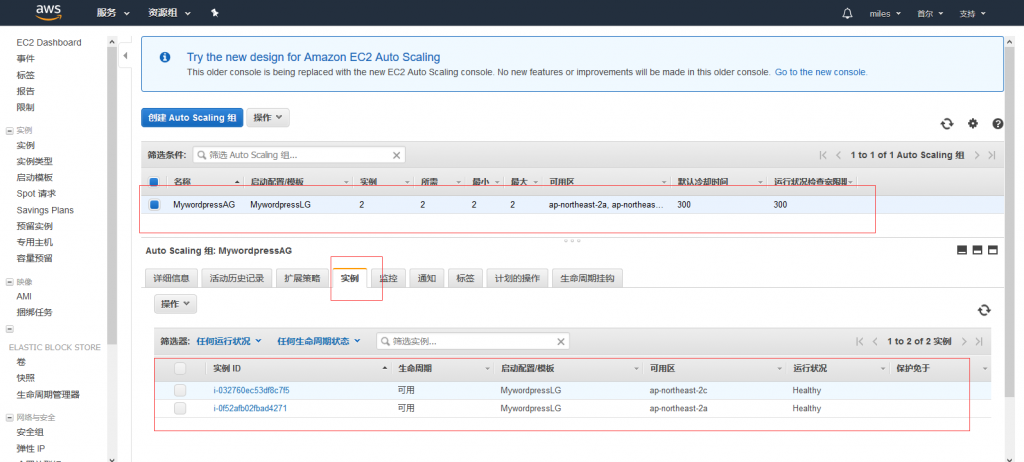Collapse the 实例 sidebar section
The height and width of the screenshot is (462, 1024).
(x=10, y=131)
